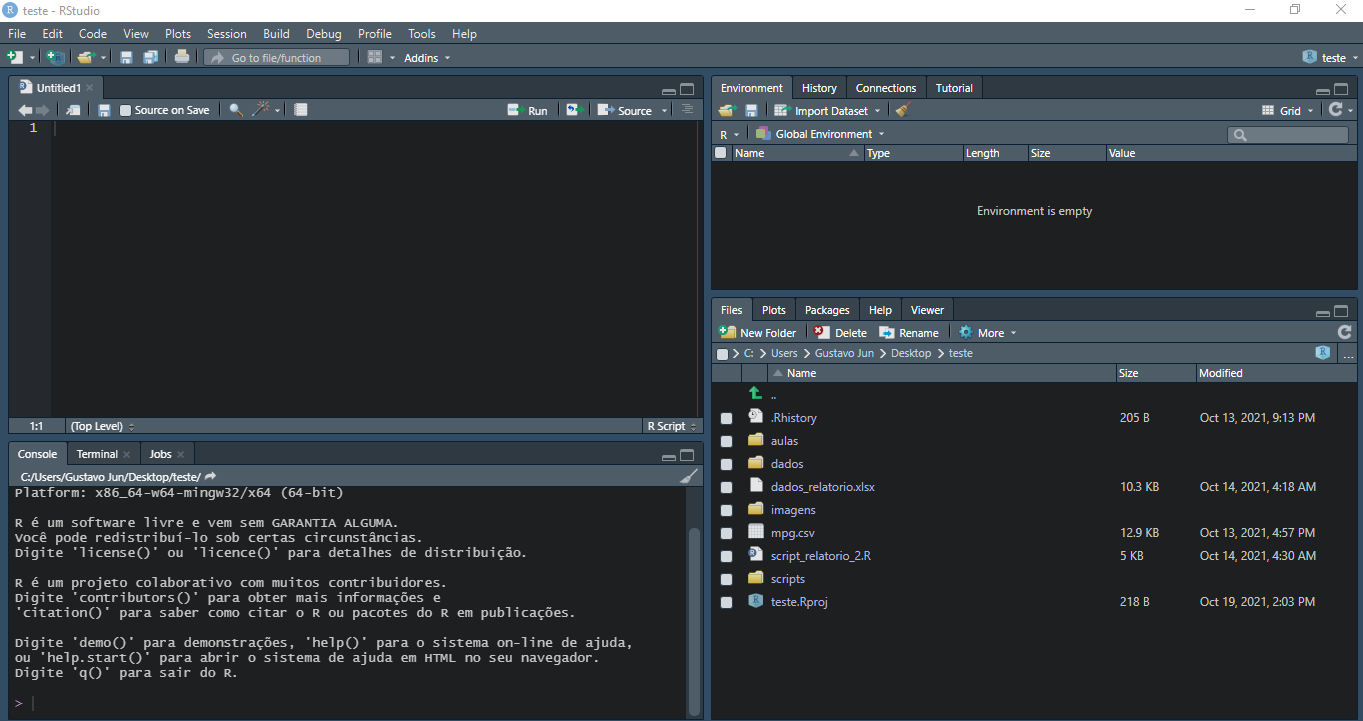Viewport: 1363px width, 721px height.
Task: Refresh the Environment pane
Action: click(x=1335, y=110)
